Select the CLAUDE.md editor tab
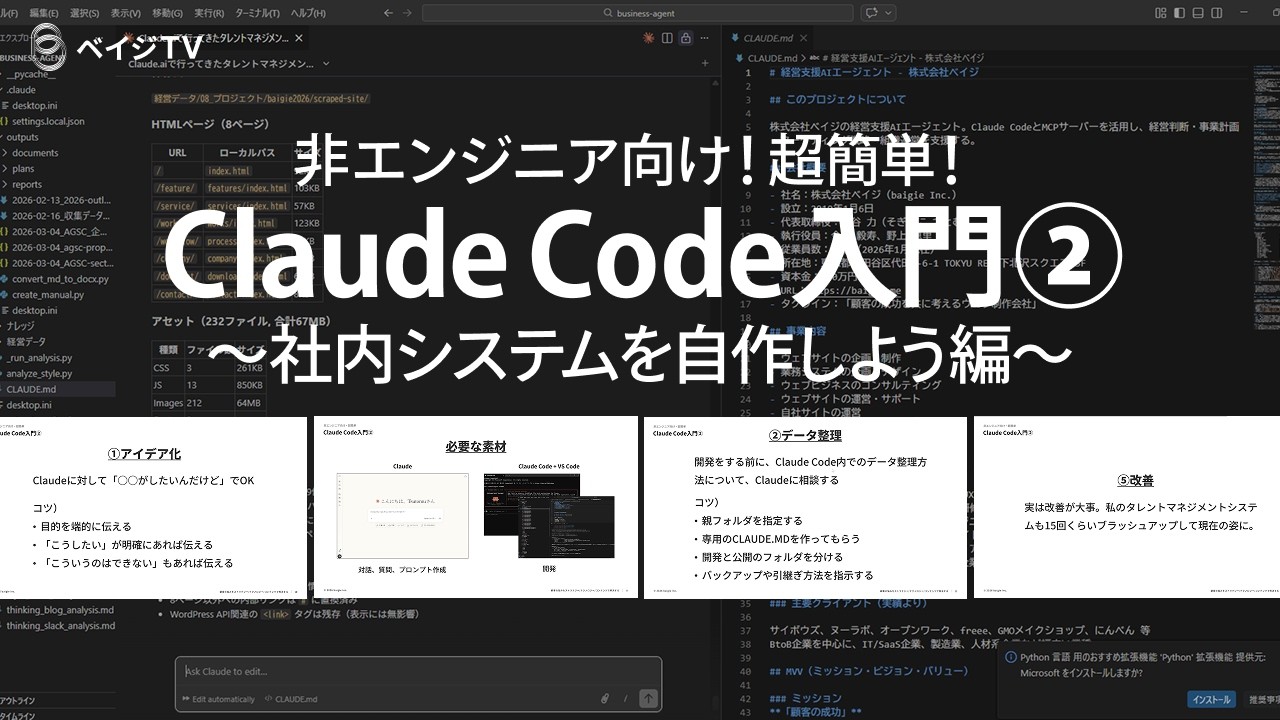1280x720 pixels. click(767, 38)
